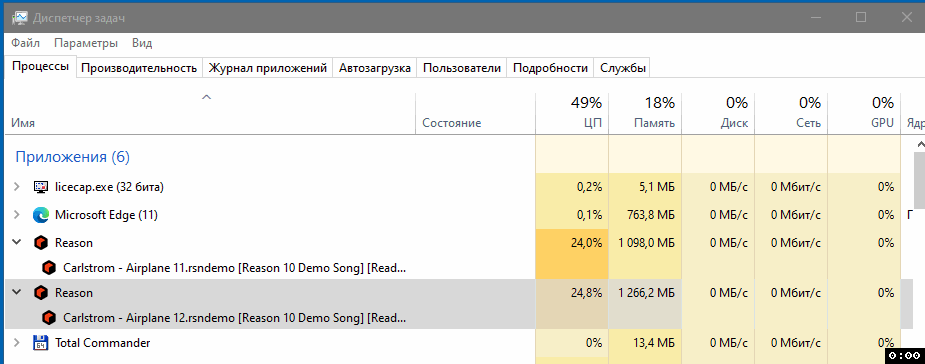Collapse the Reason group using 1 098,0 МБ
The image size is (925, 364).
click(x=17, y=242)
